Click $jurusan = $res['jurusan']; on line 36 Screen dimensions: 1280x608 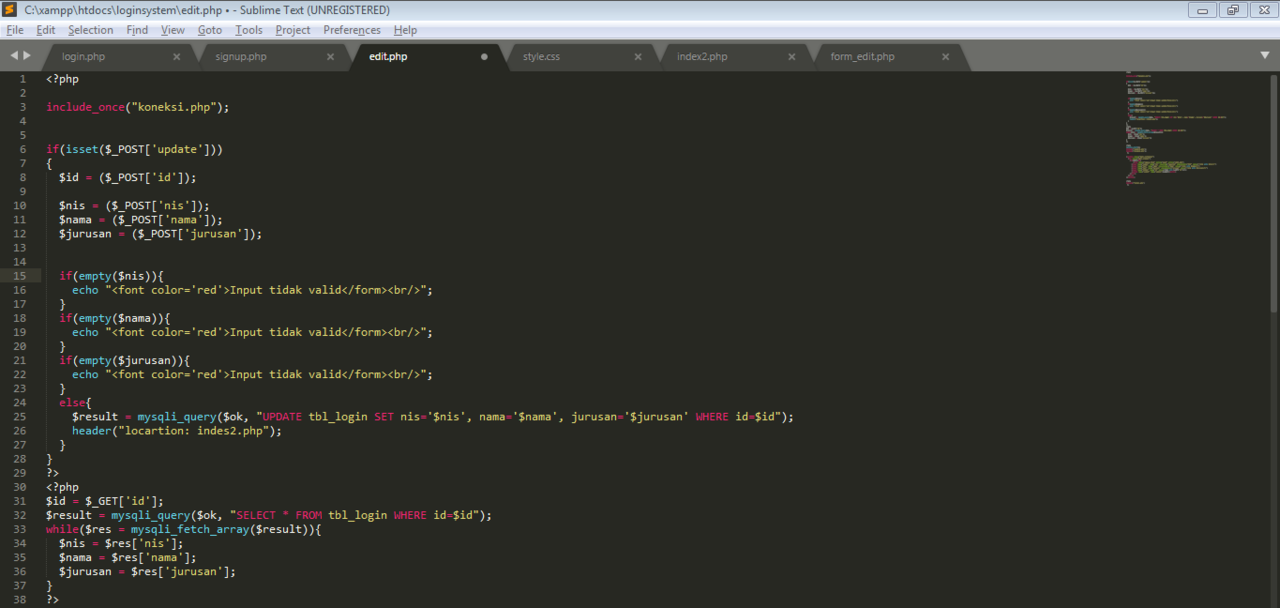pos(147,572)
